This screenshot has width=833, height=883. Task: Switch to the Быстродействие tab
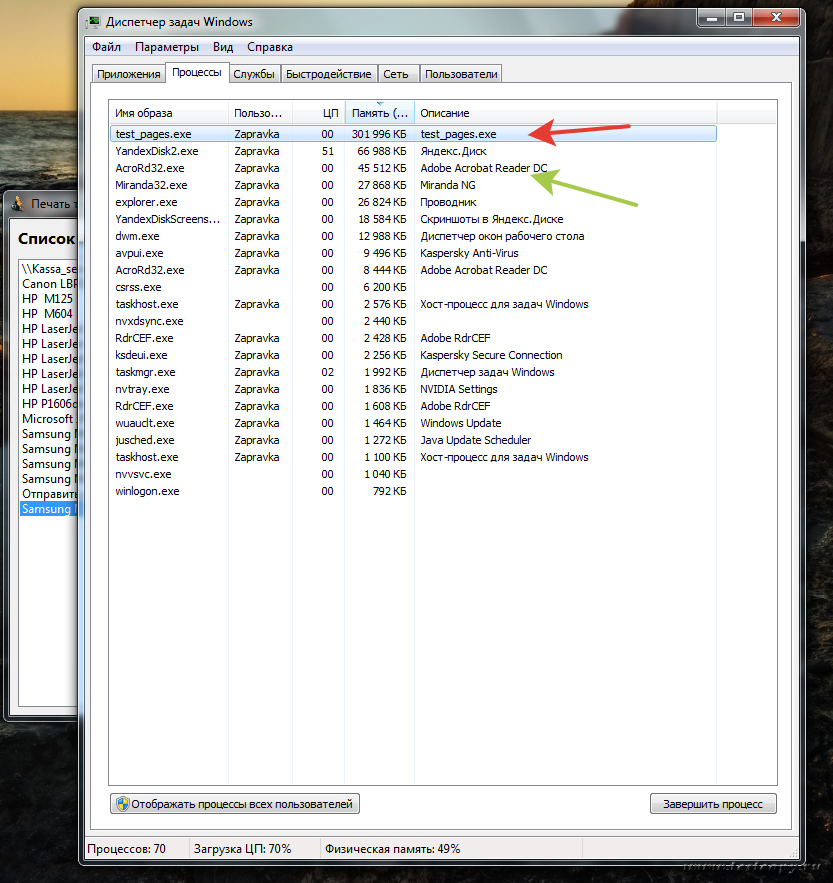pyautogui.click(x=329, y=74)
